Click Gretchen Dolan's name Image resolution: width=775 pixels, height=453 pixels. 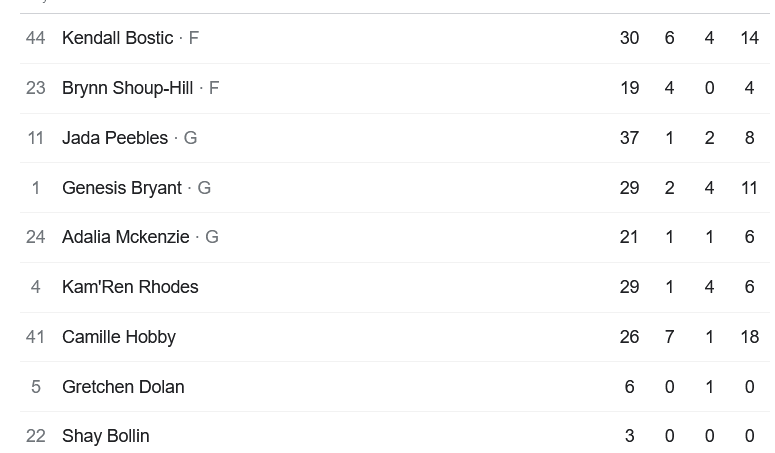pos(123,387)
